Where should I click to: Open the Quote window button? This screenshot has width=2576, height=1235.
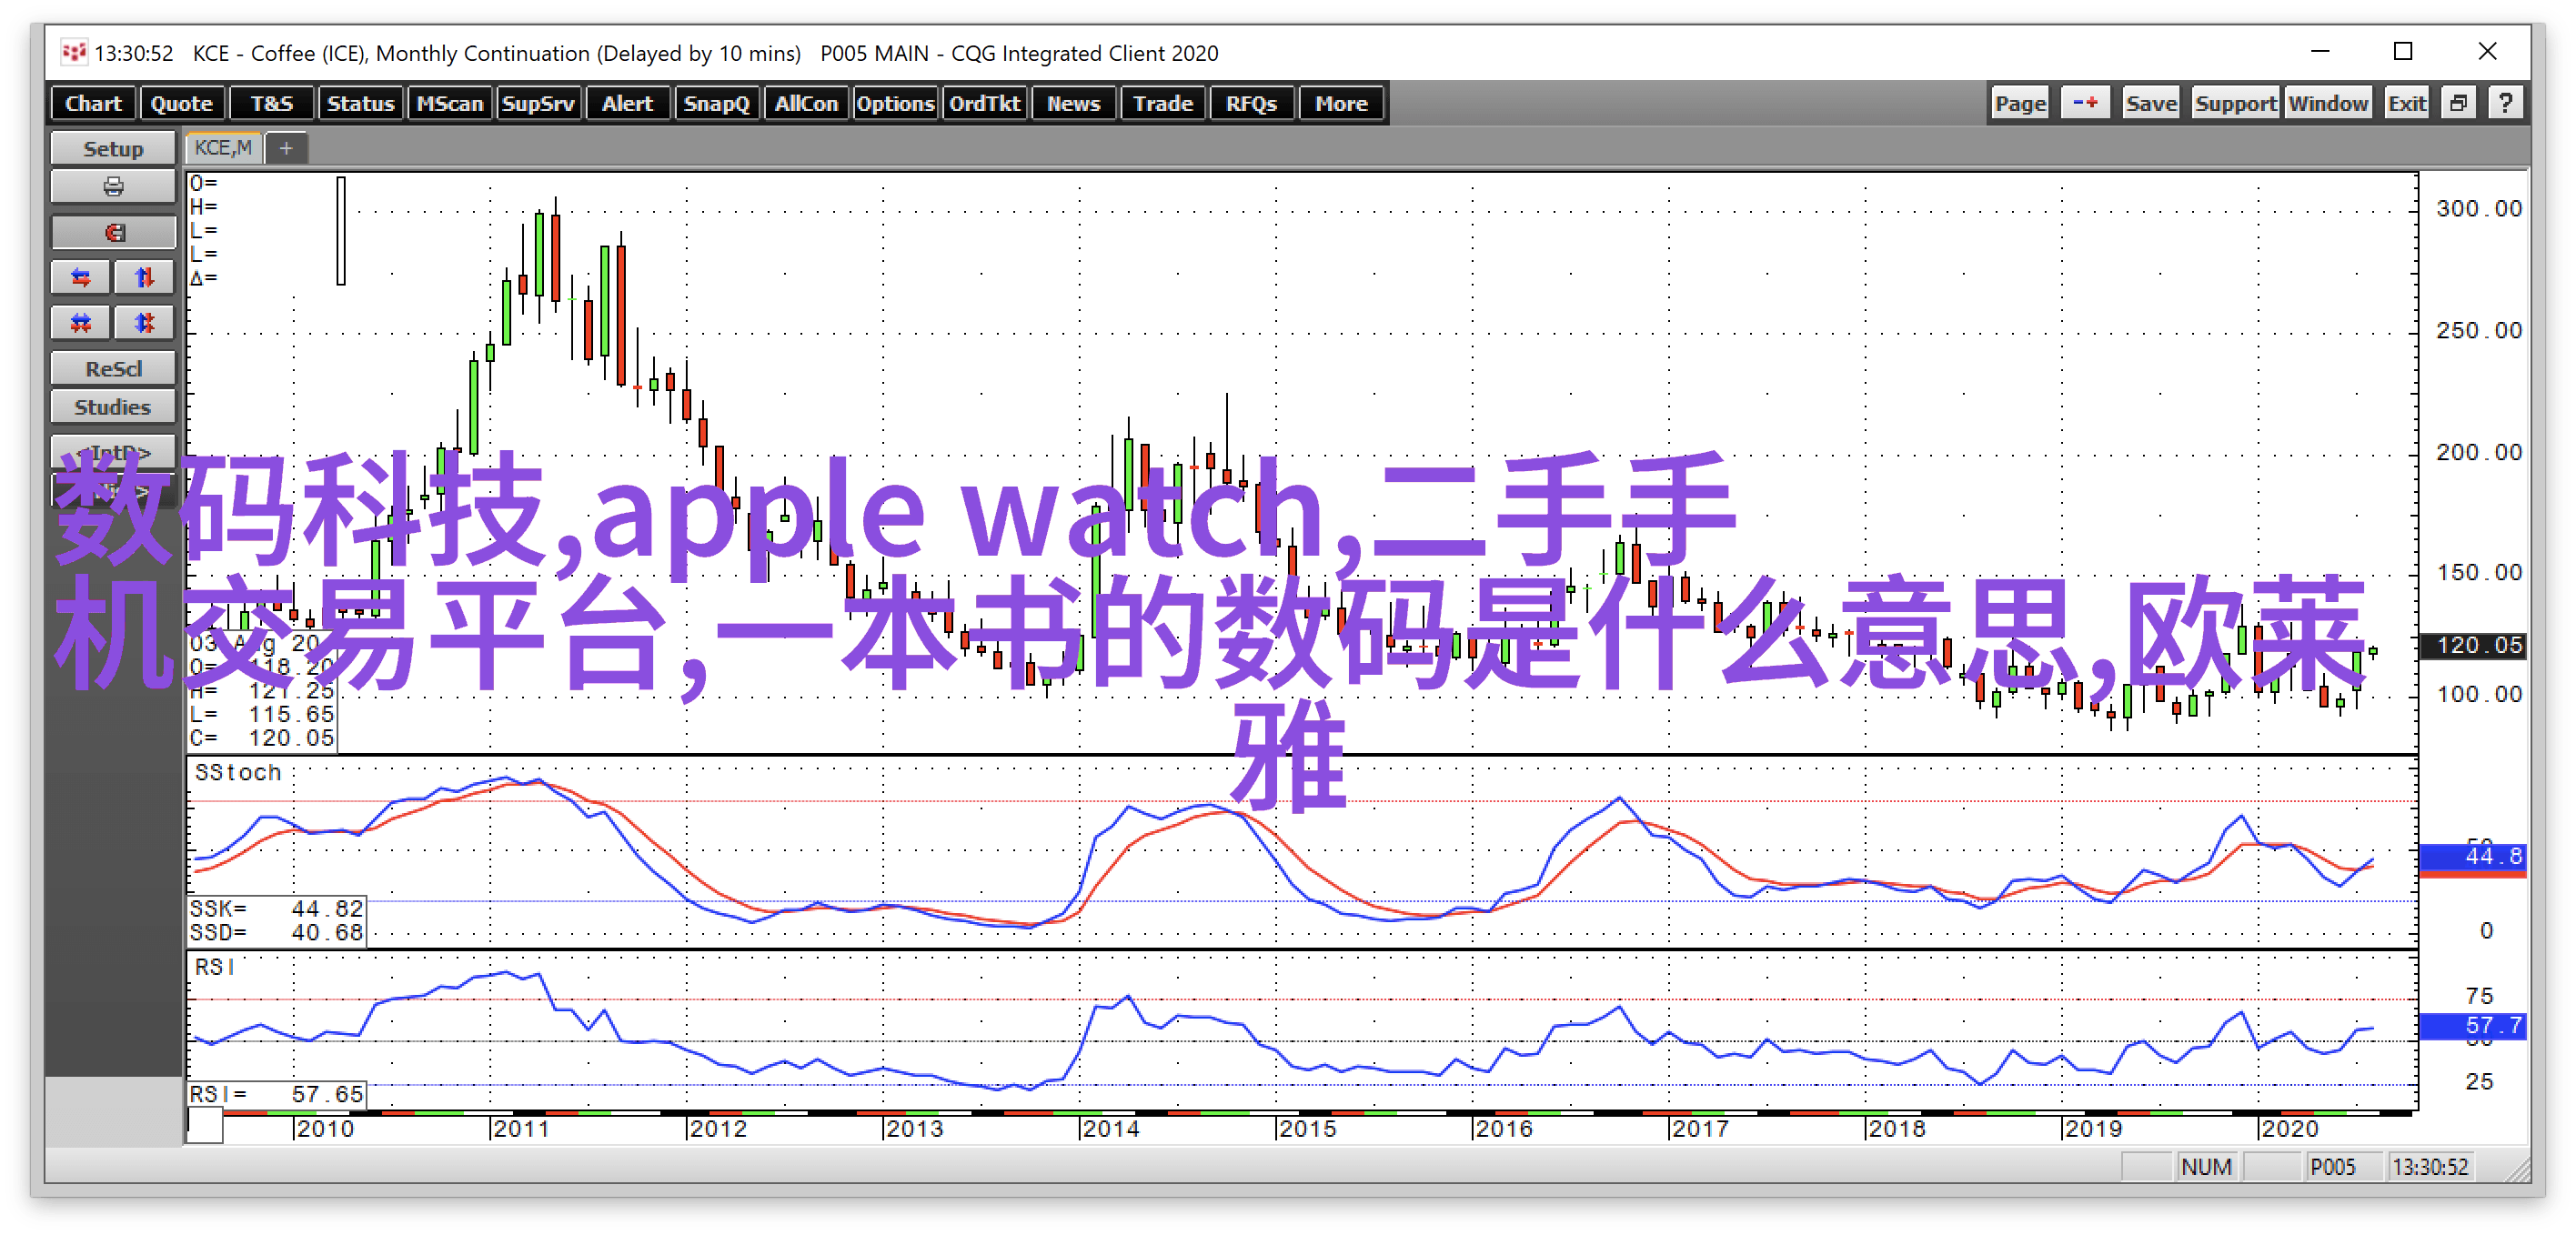pyautogui.click(x=181, y=103)
